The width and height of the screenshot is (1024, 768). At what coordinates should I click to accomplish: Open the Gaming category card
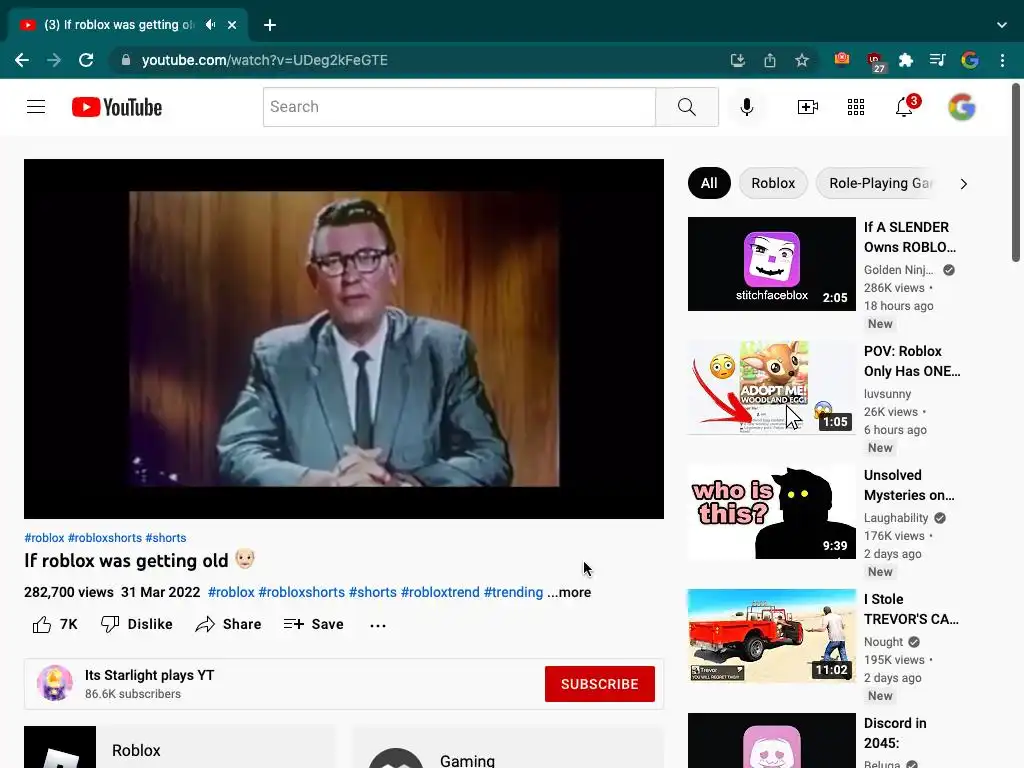[508, 747]
